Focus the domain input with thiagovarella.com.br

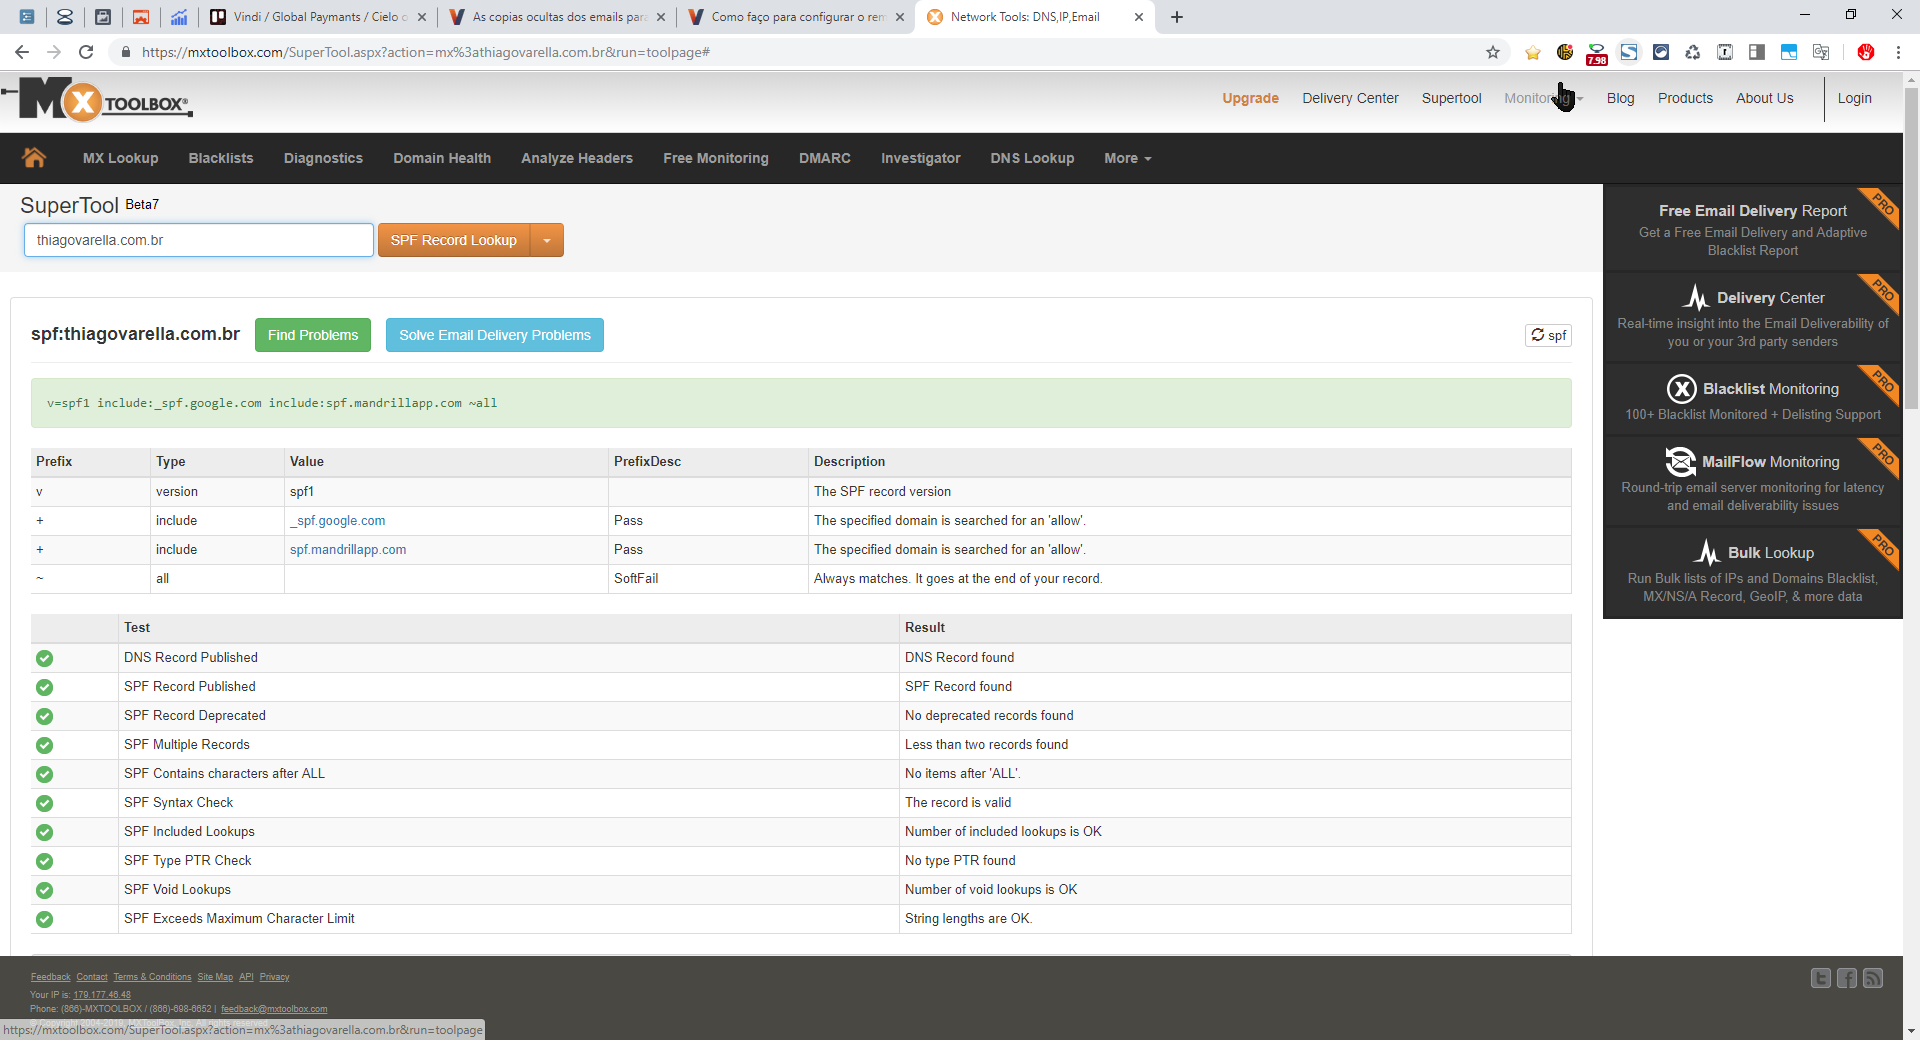click(199, 240)
